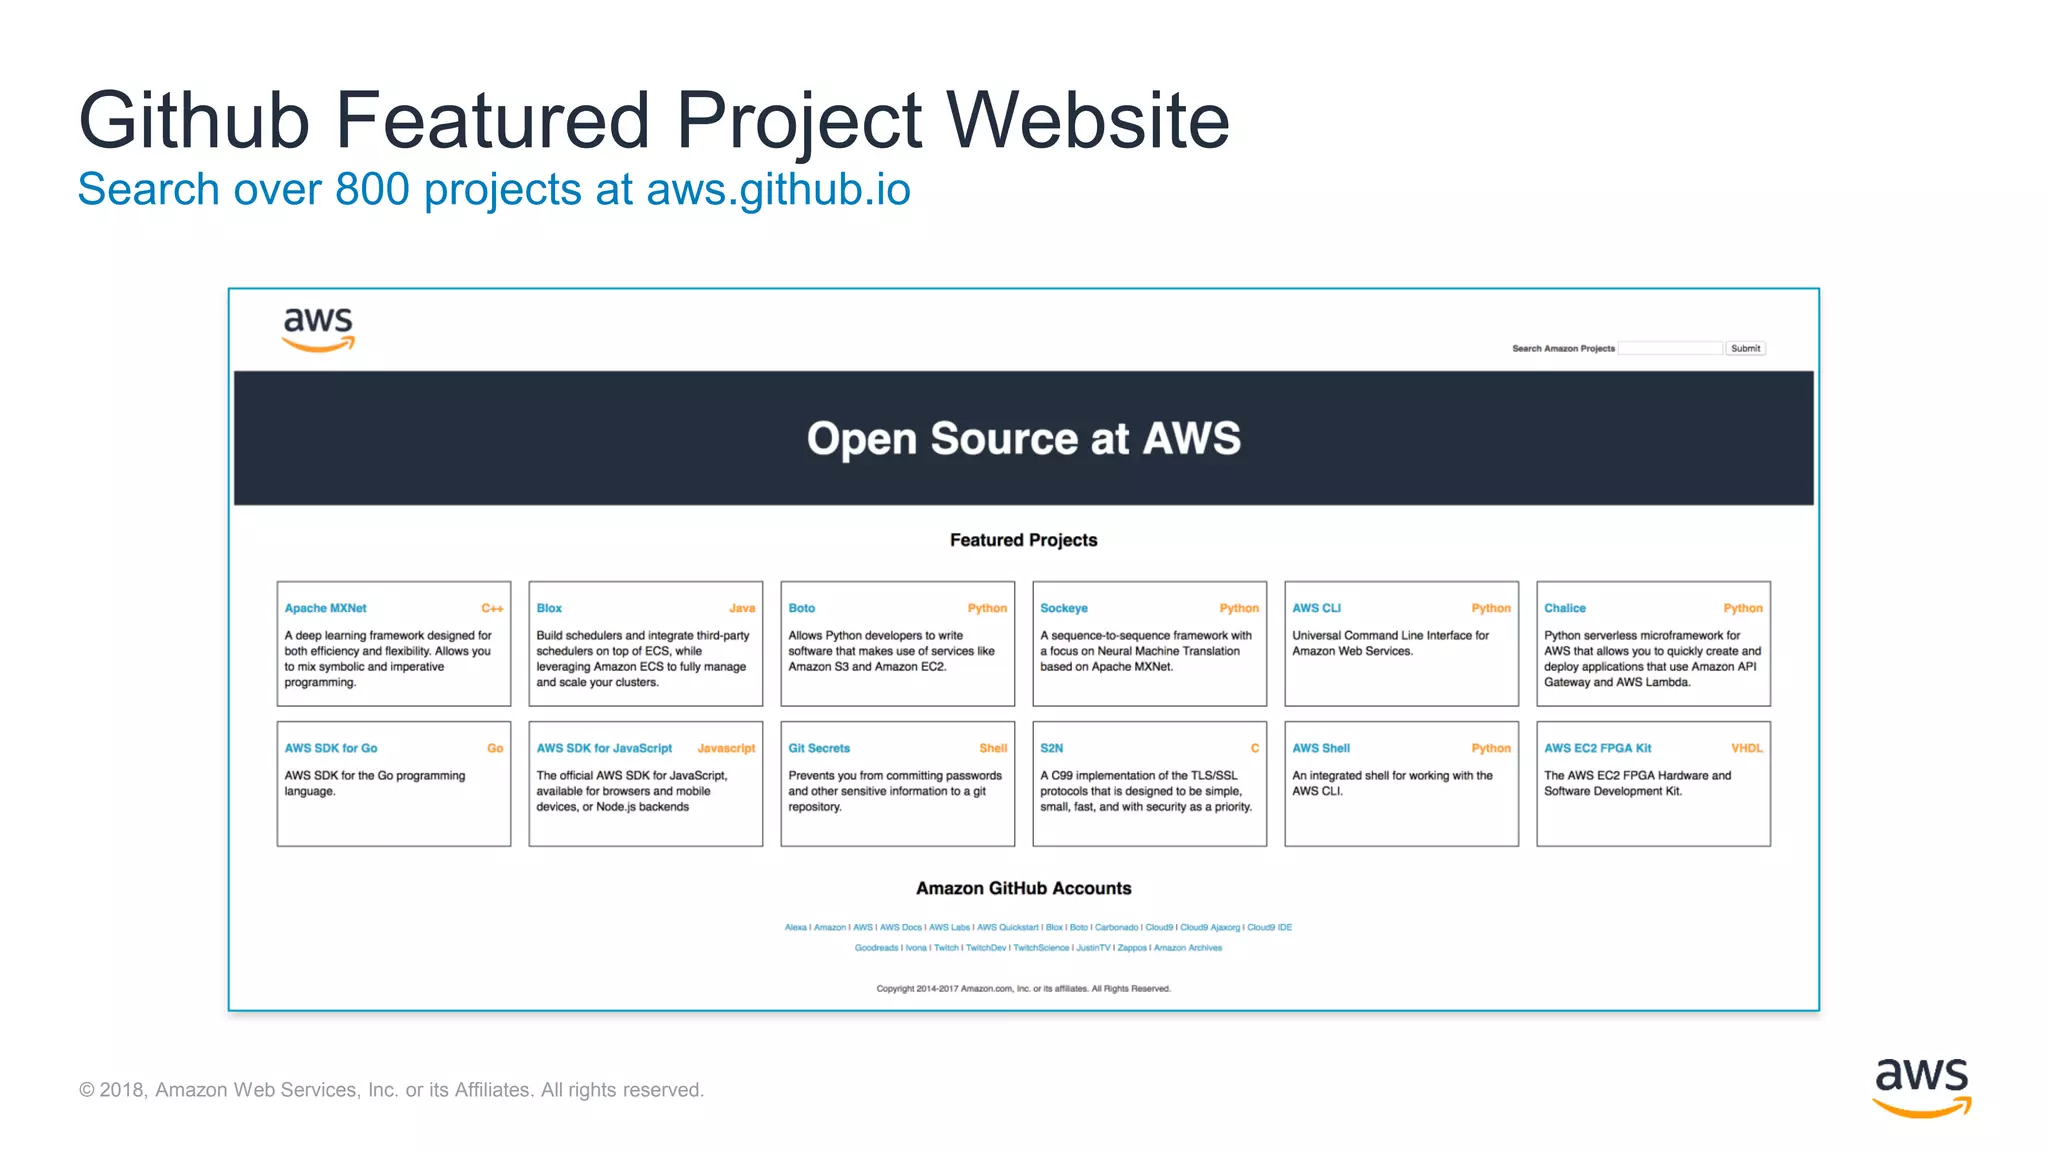
Task: Open the AWS Shell project link
Action: [1321, 748]
